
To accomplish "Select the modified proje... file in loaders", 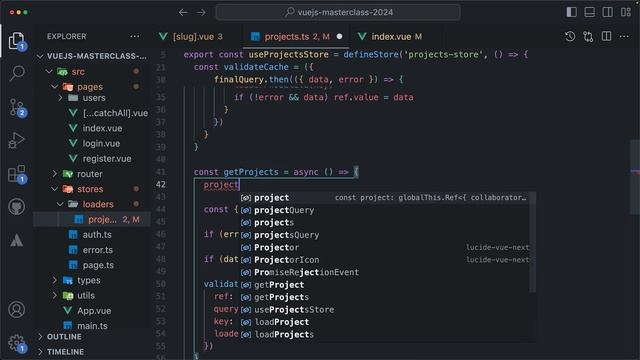I will click(92, 219).
